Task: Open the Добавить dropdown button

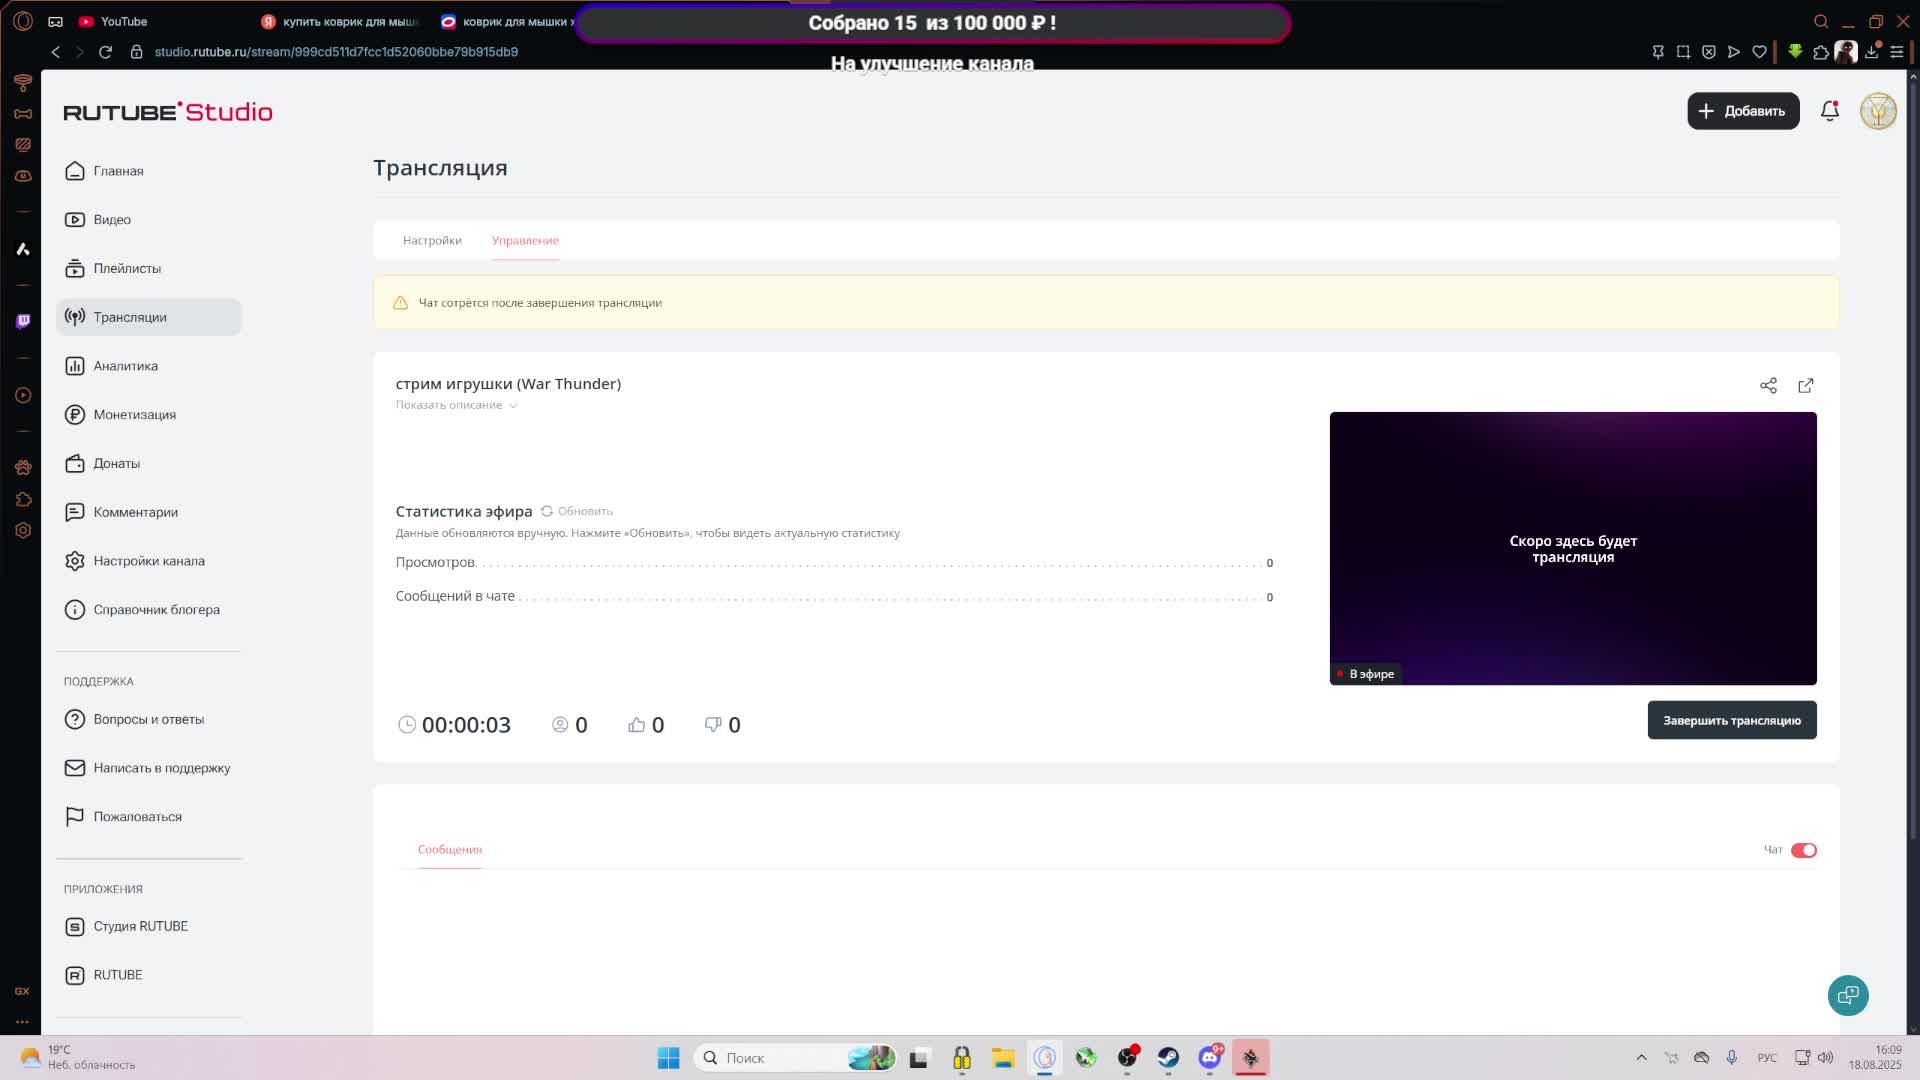Action: pos(1742,111)
